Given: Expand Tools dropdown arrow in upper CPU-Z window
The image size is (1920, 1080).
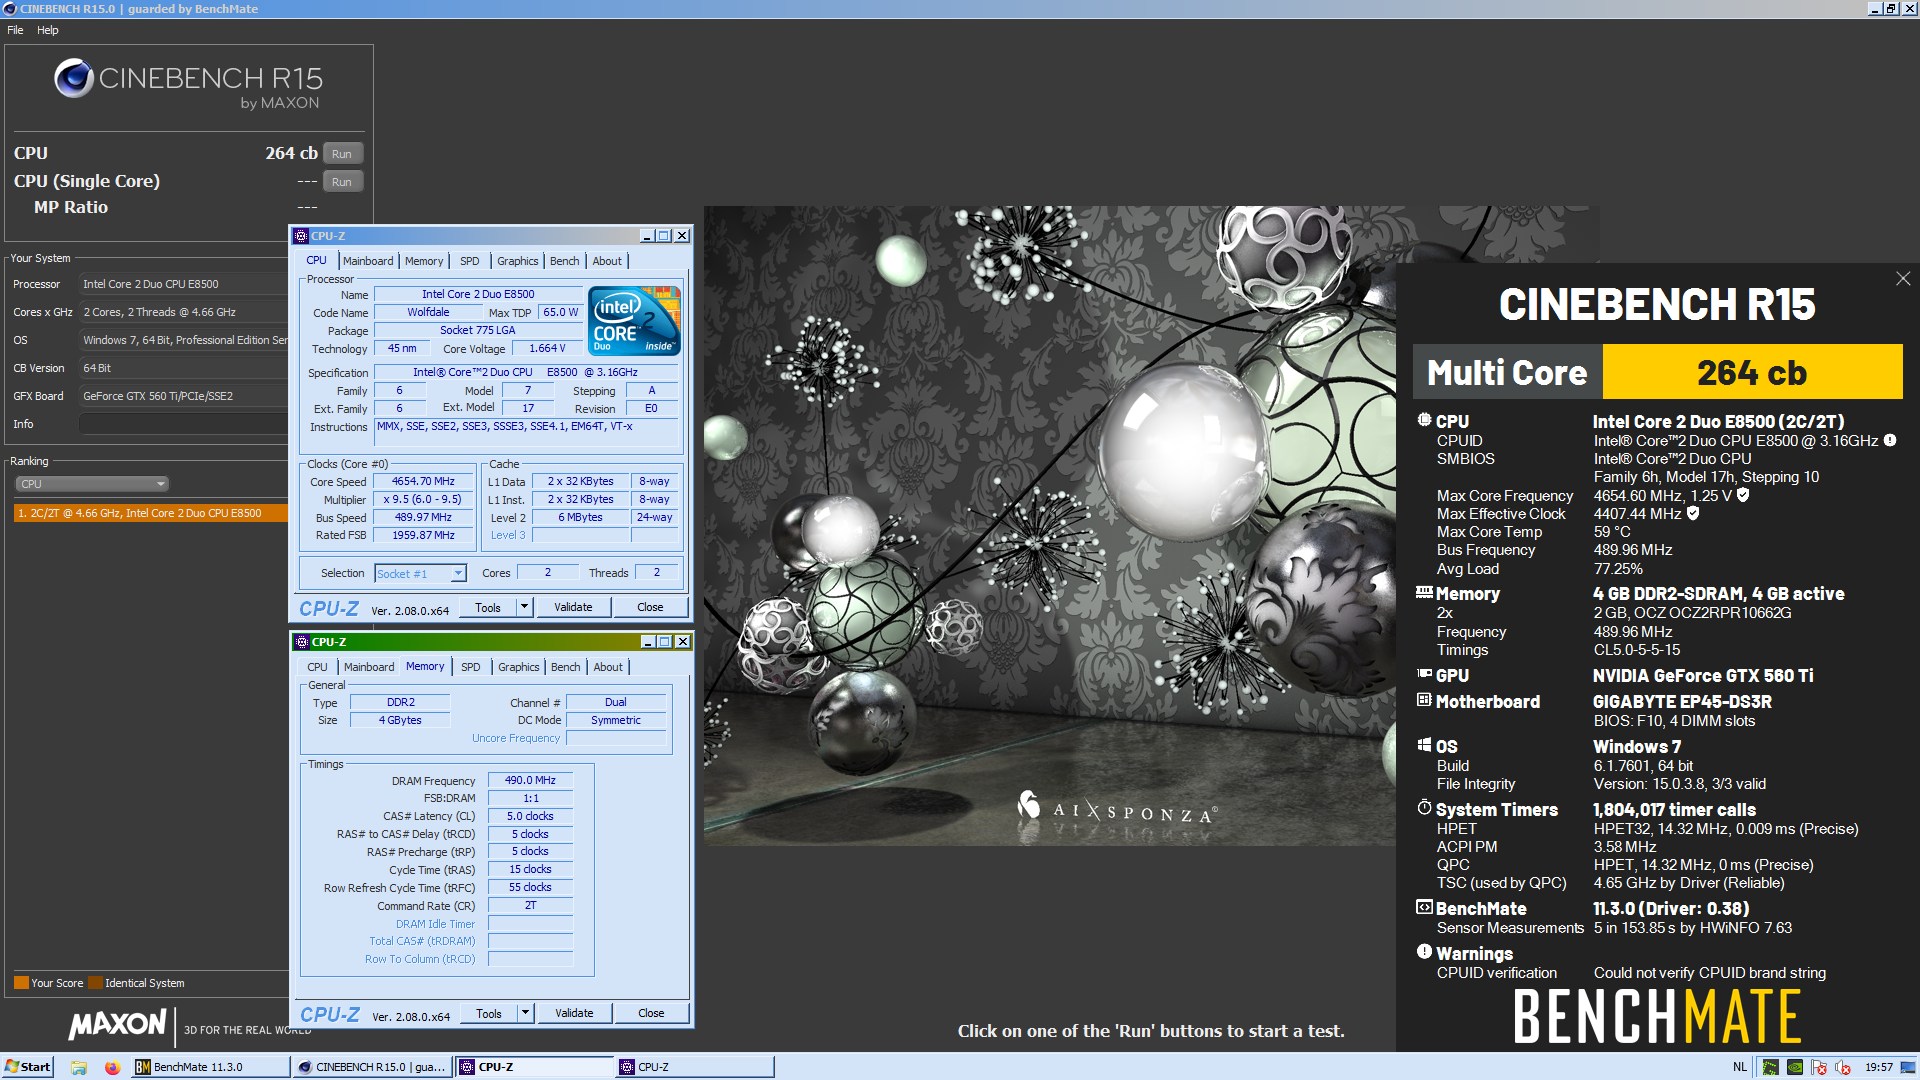Looking at the screenshot, I should [523, 607].
